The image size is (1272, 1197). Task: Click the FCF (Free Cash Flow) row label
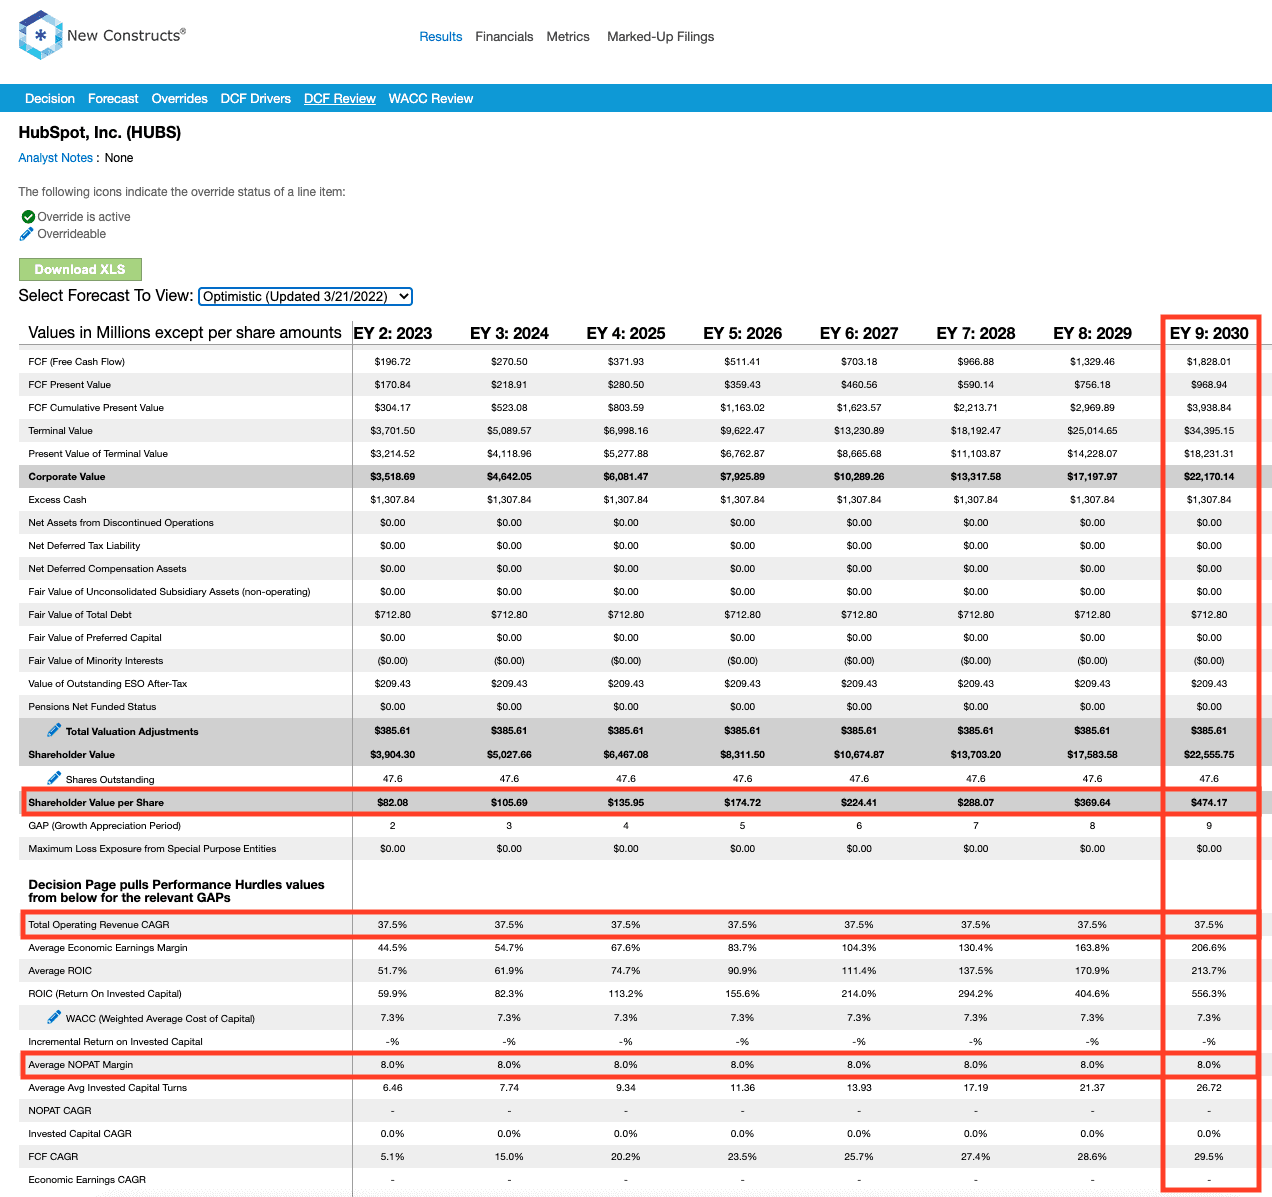pos(77,362)
